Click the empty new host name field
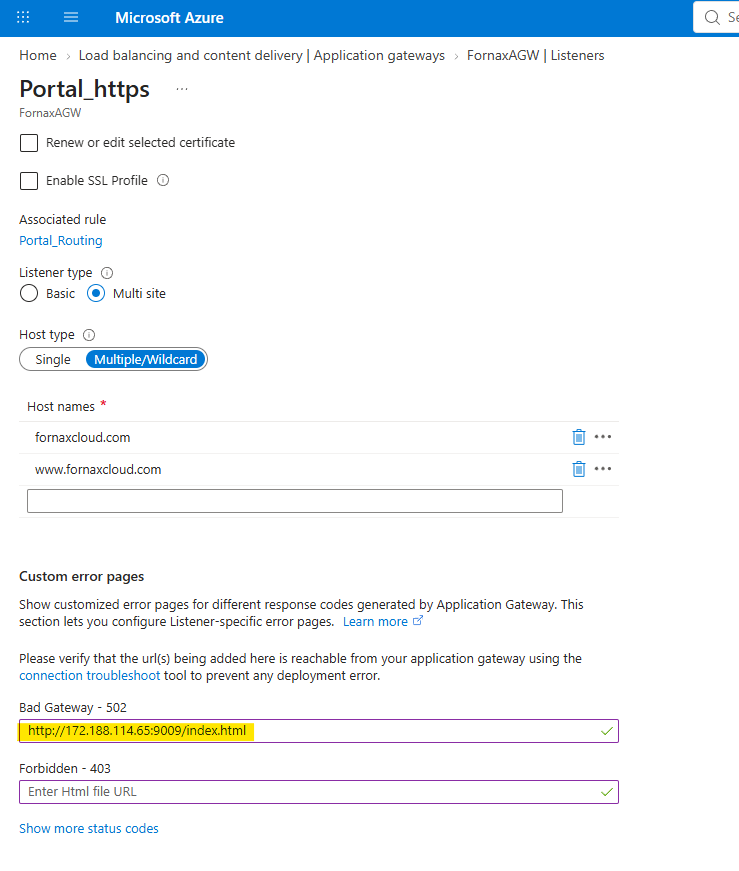The width and height of the screenshot is (739, 871). pos(294,501)
